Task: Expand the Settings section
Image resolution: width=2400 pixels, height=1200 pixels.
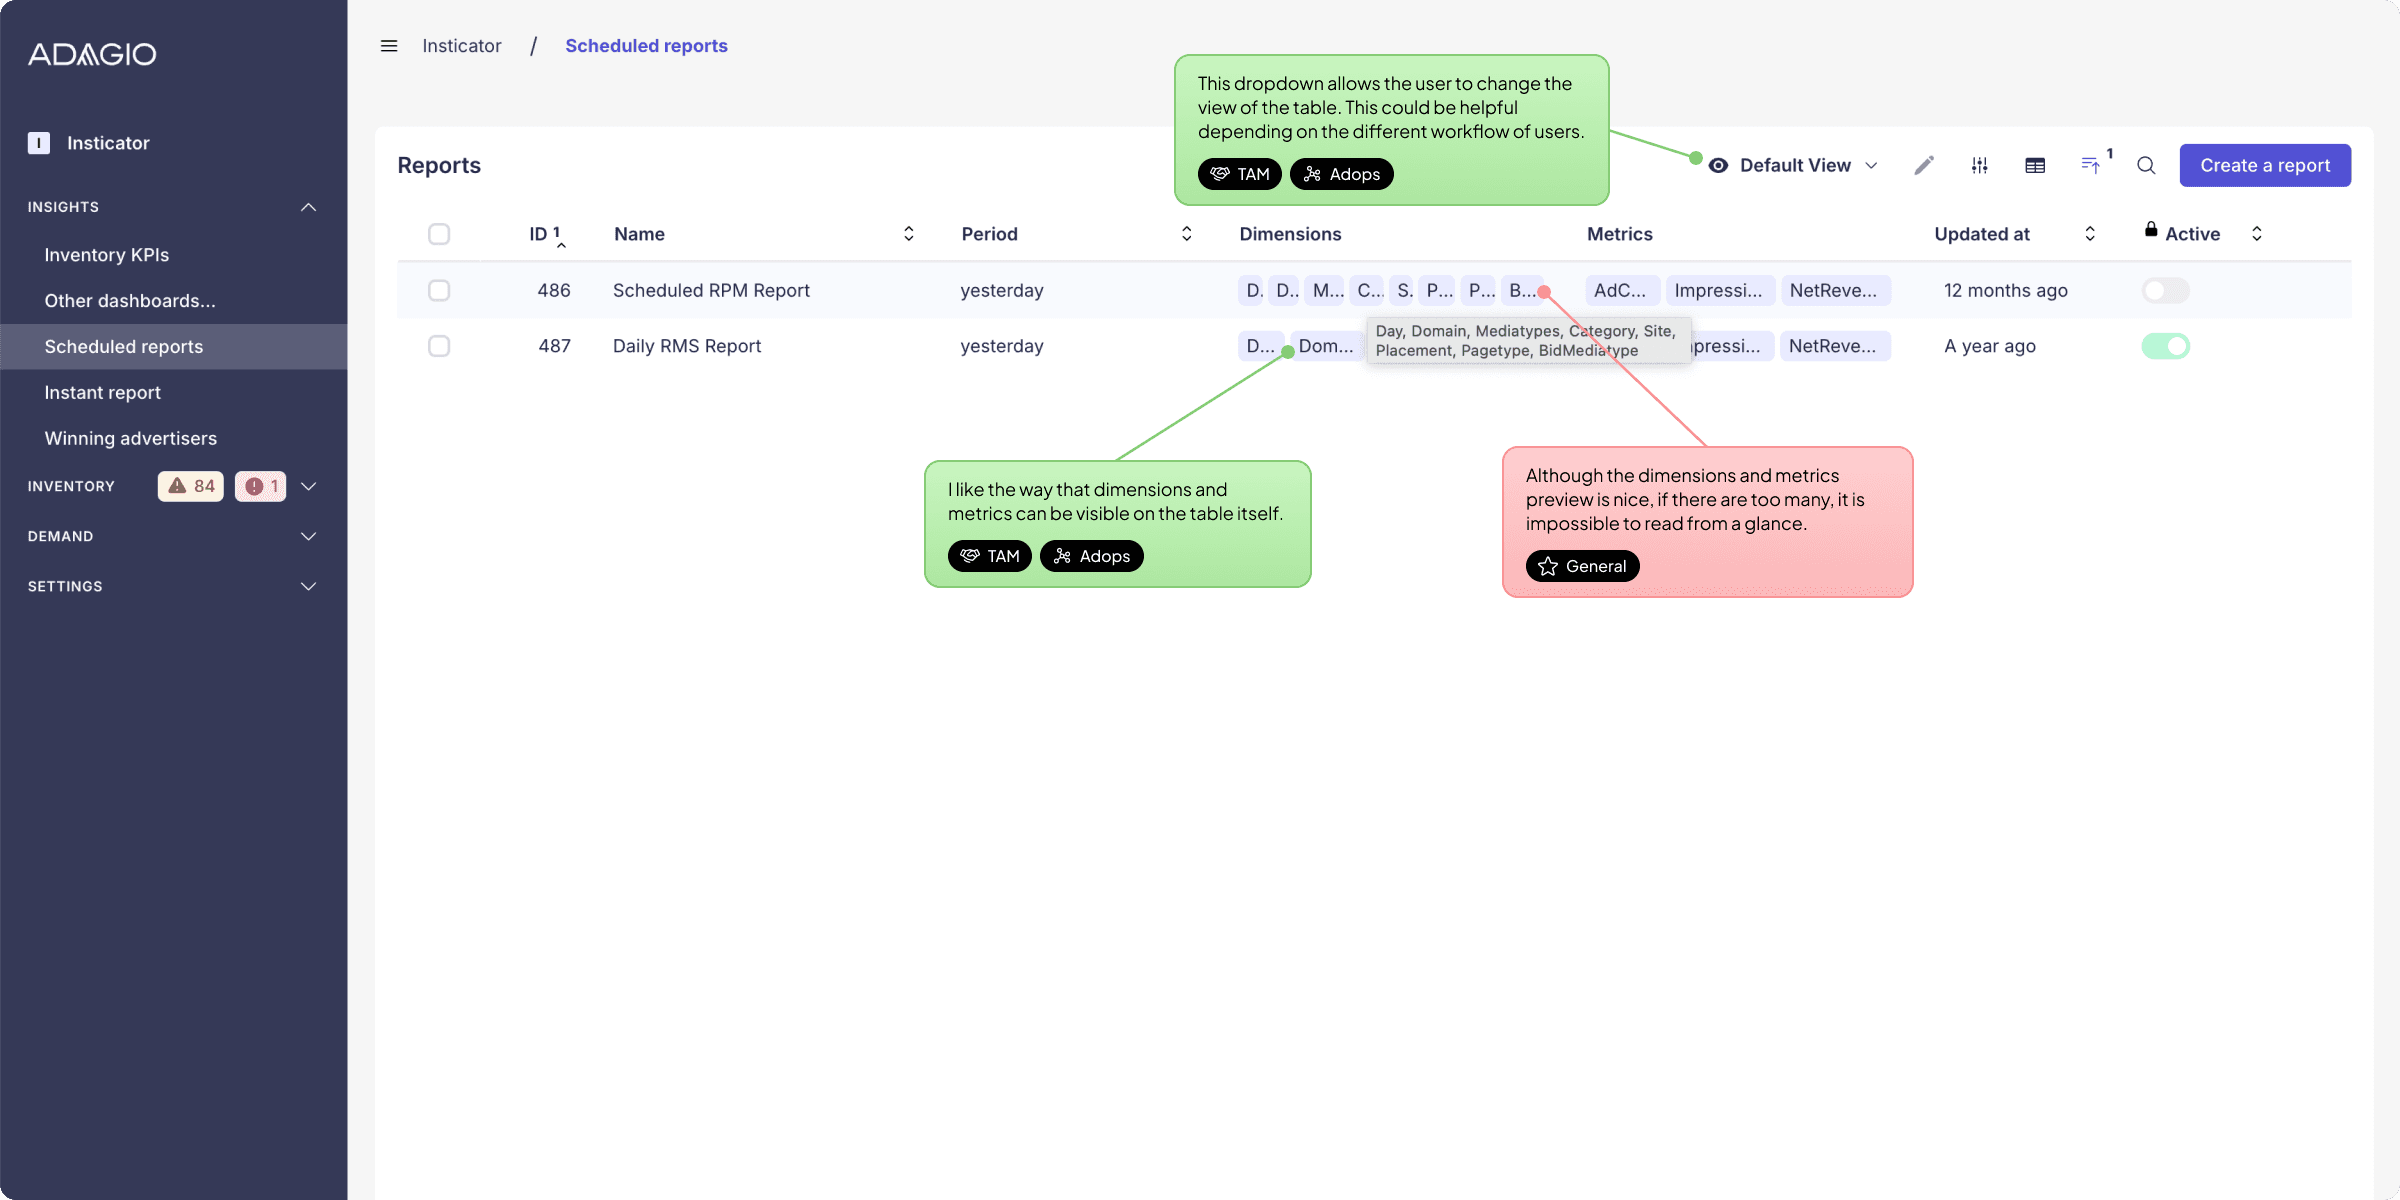Action: pos(308,586)
